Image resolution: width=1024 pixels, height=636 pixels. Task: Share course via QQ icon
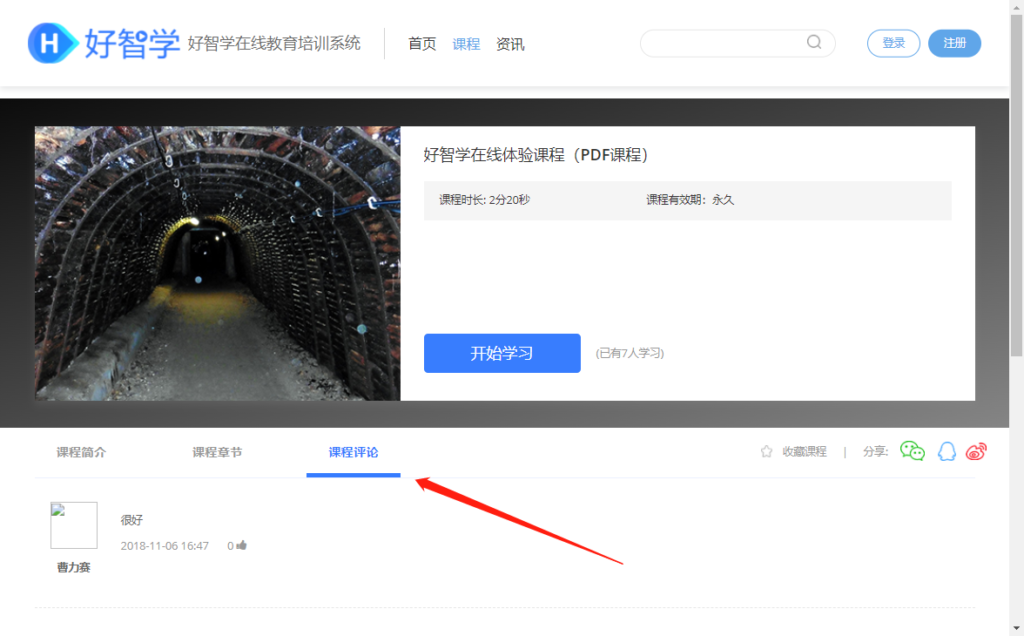tap(947, 451)
